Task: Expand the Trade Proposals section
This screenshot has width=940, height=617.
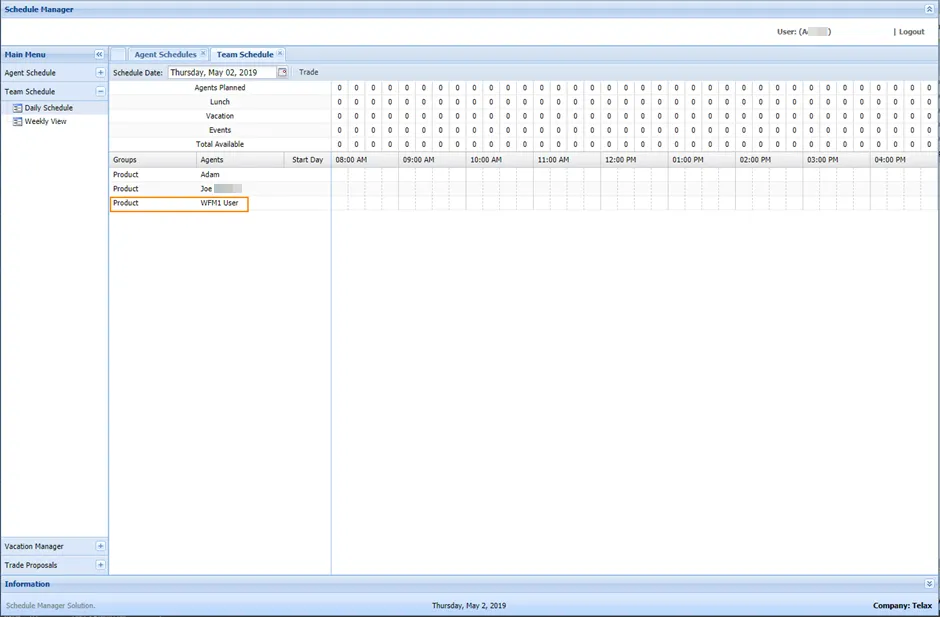Action: [100, 565]
